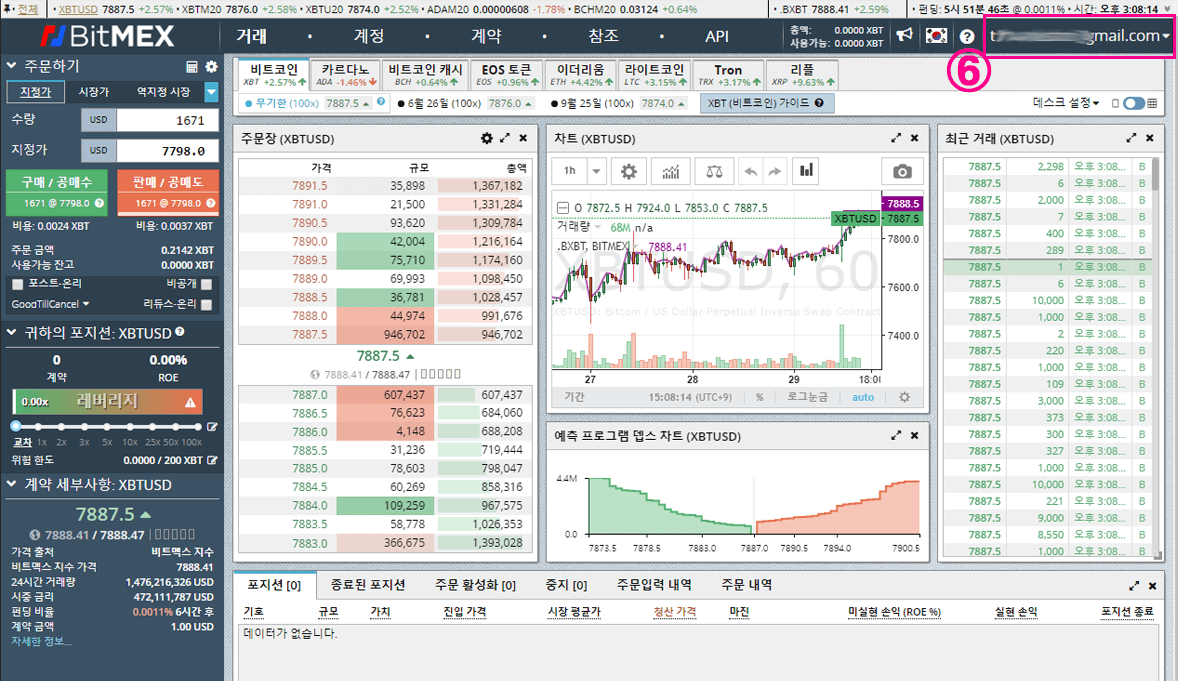
Task: Select the market order tab
Action: pyautogui.click(x=94, y=92)
